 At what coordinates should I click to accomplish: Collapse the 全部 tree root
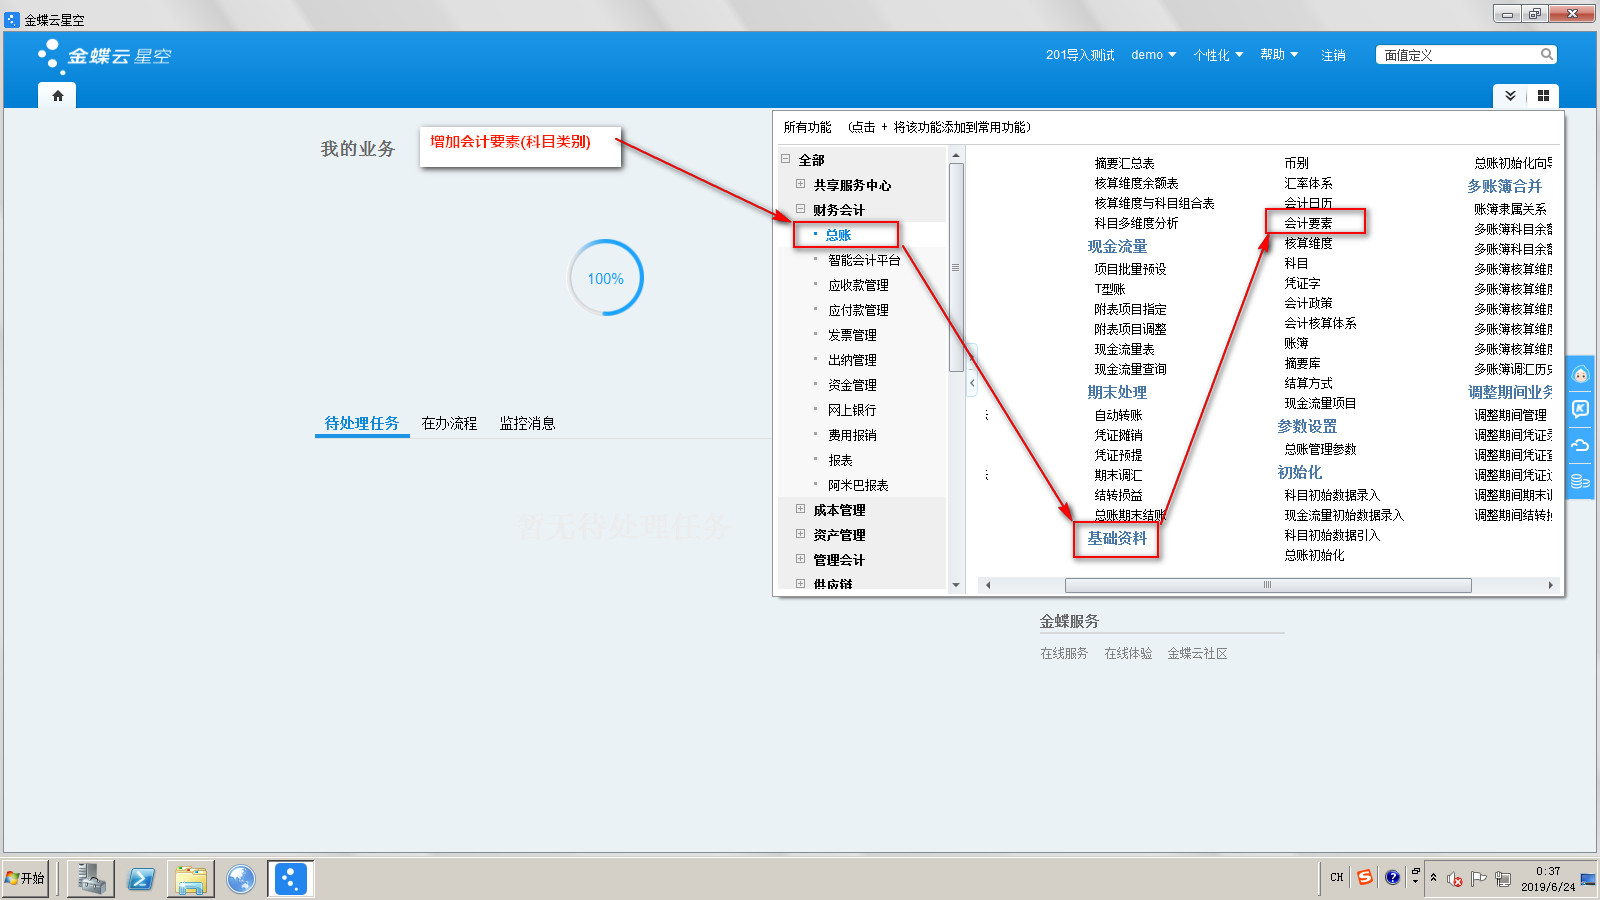point(786,158)
